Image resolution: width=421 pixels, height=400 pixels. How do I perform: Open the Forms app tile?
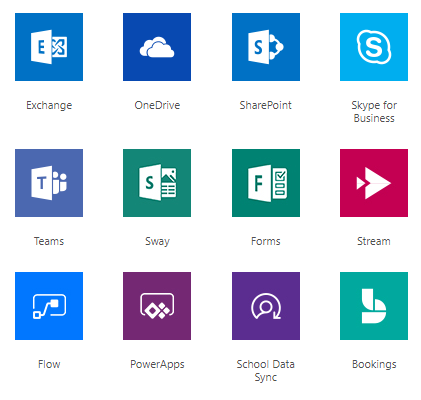click(266, 183)
